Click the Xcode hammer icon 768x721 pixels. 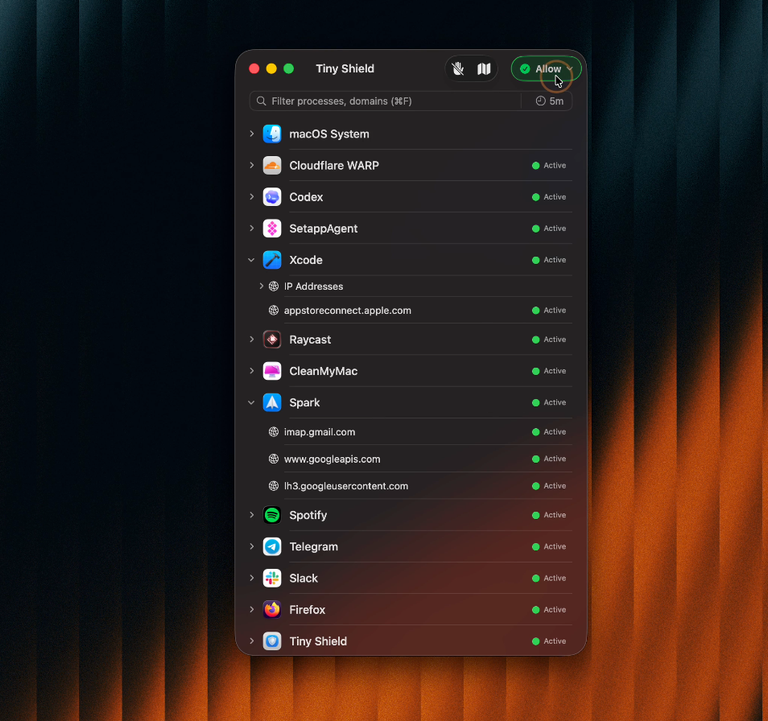click(x=272, y=260)
